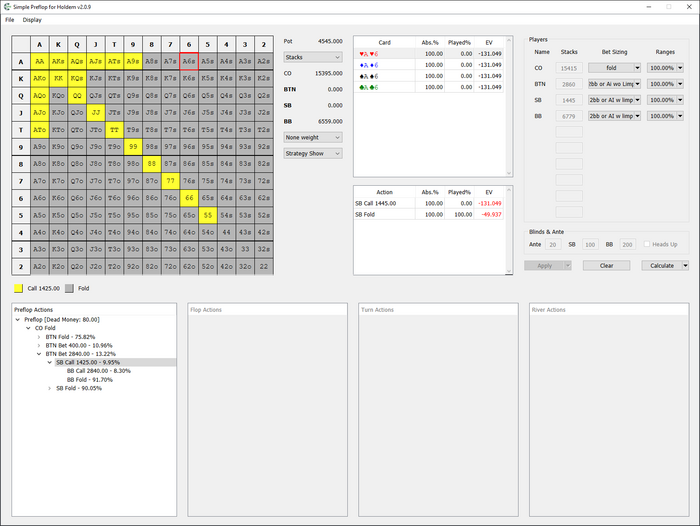Open CO bet sizing dropdown showing fold
700x526 pixels.
tap(614, 68)
